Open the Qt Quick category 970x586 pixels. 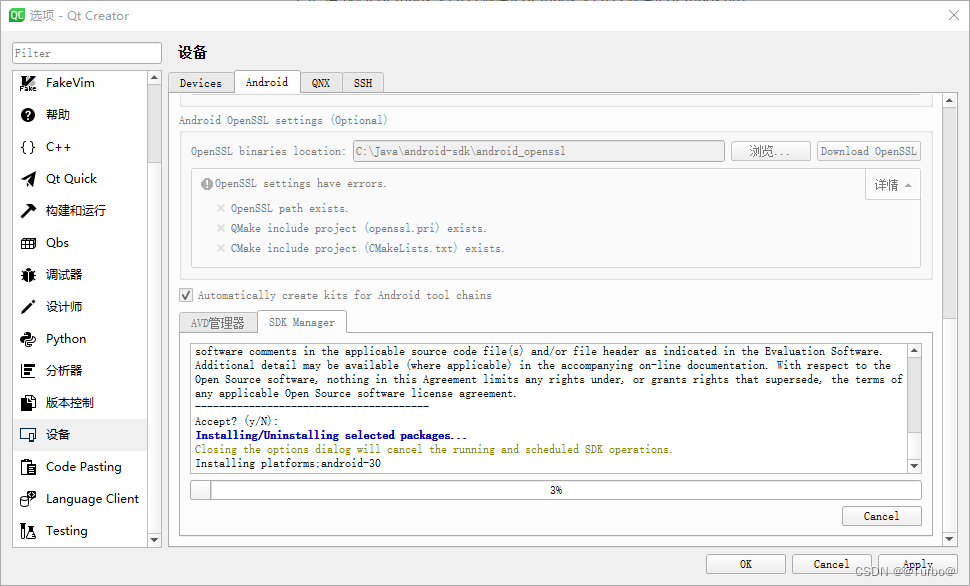[x=80, y=179]
